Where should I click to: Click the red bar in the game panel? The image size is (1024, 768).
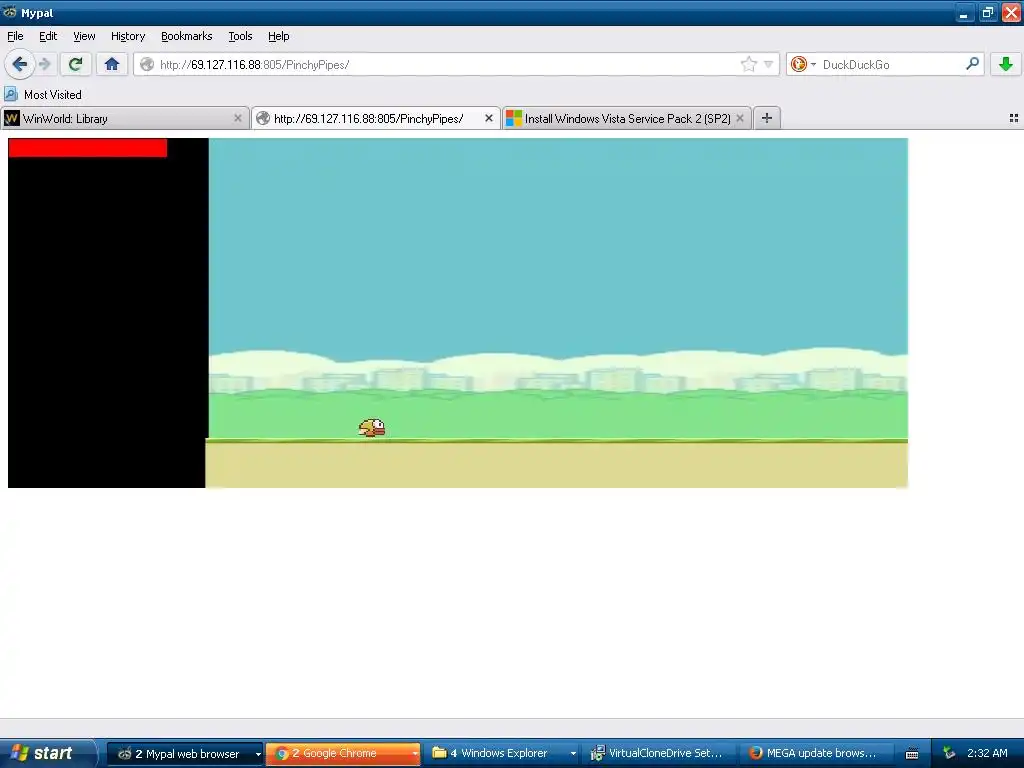(88, 148)
